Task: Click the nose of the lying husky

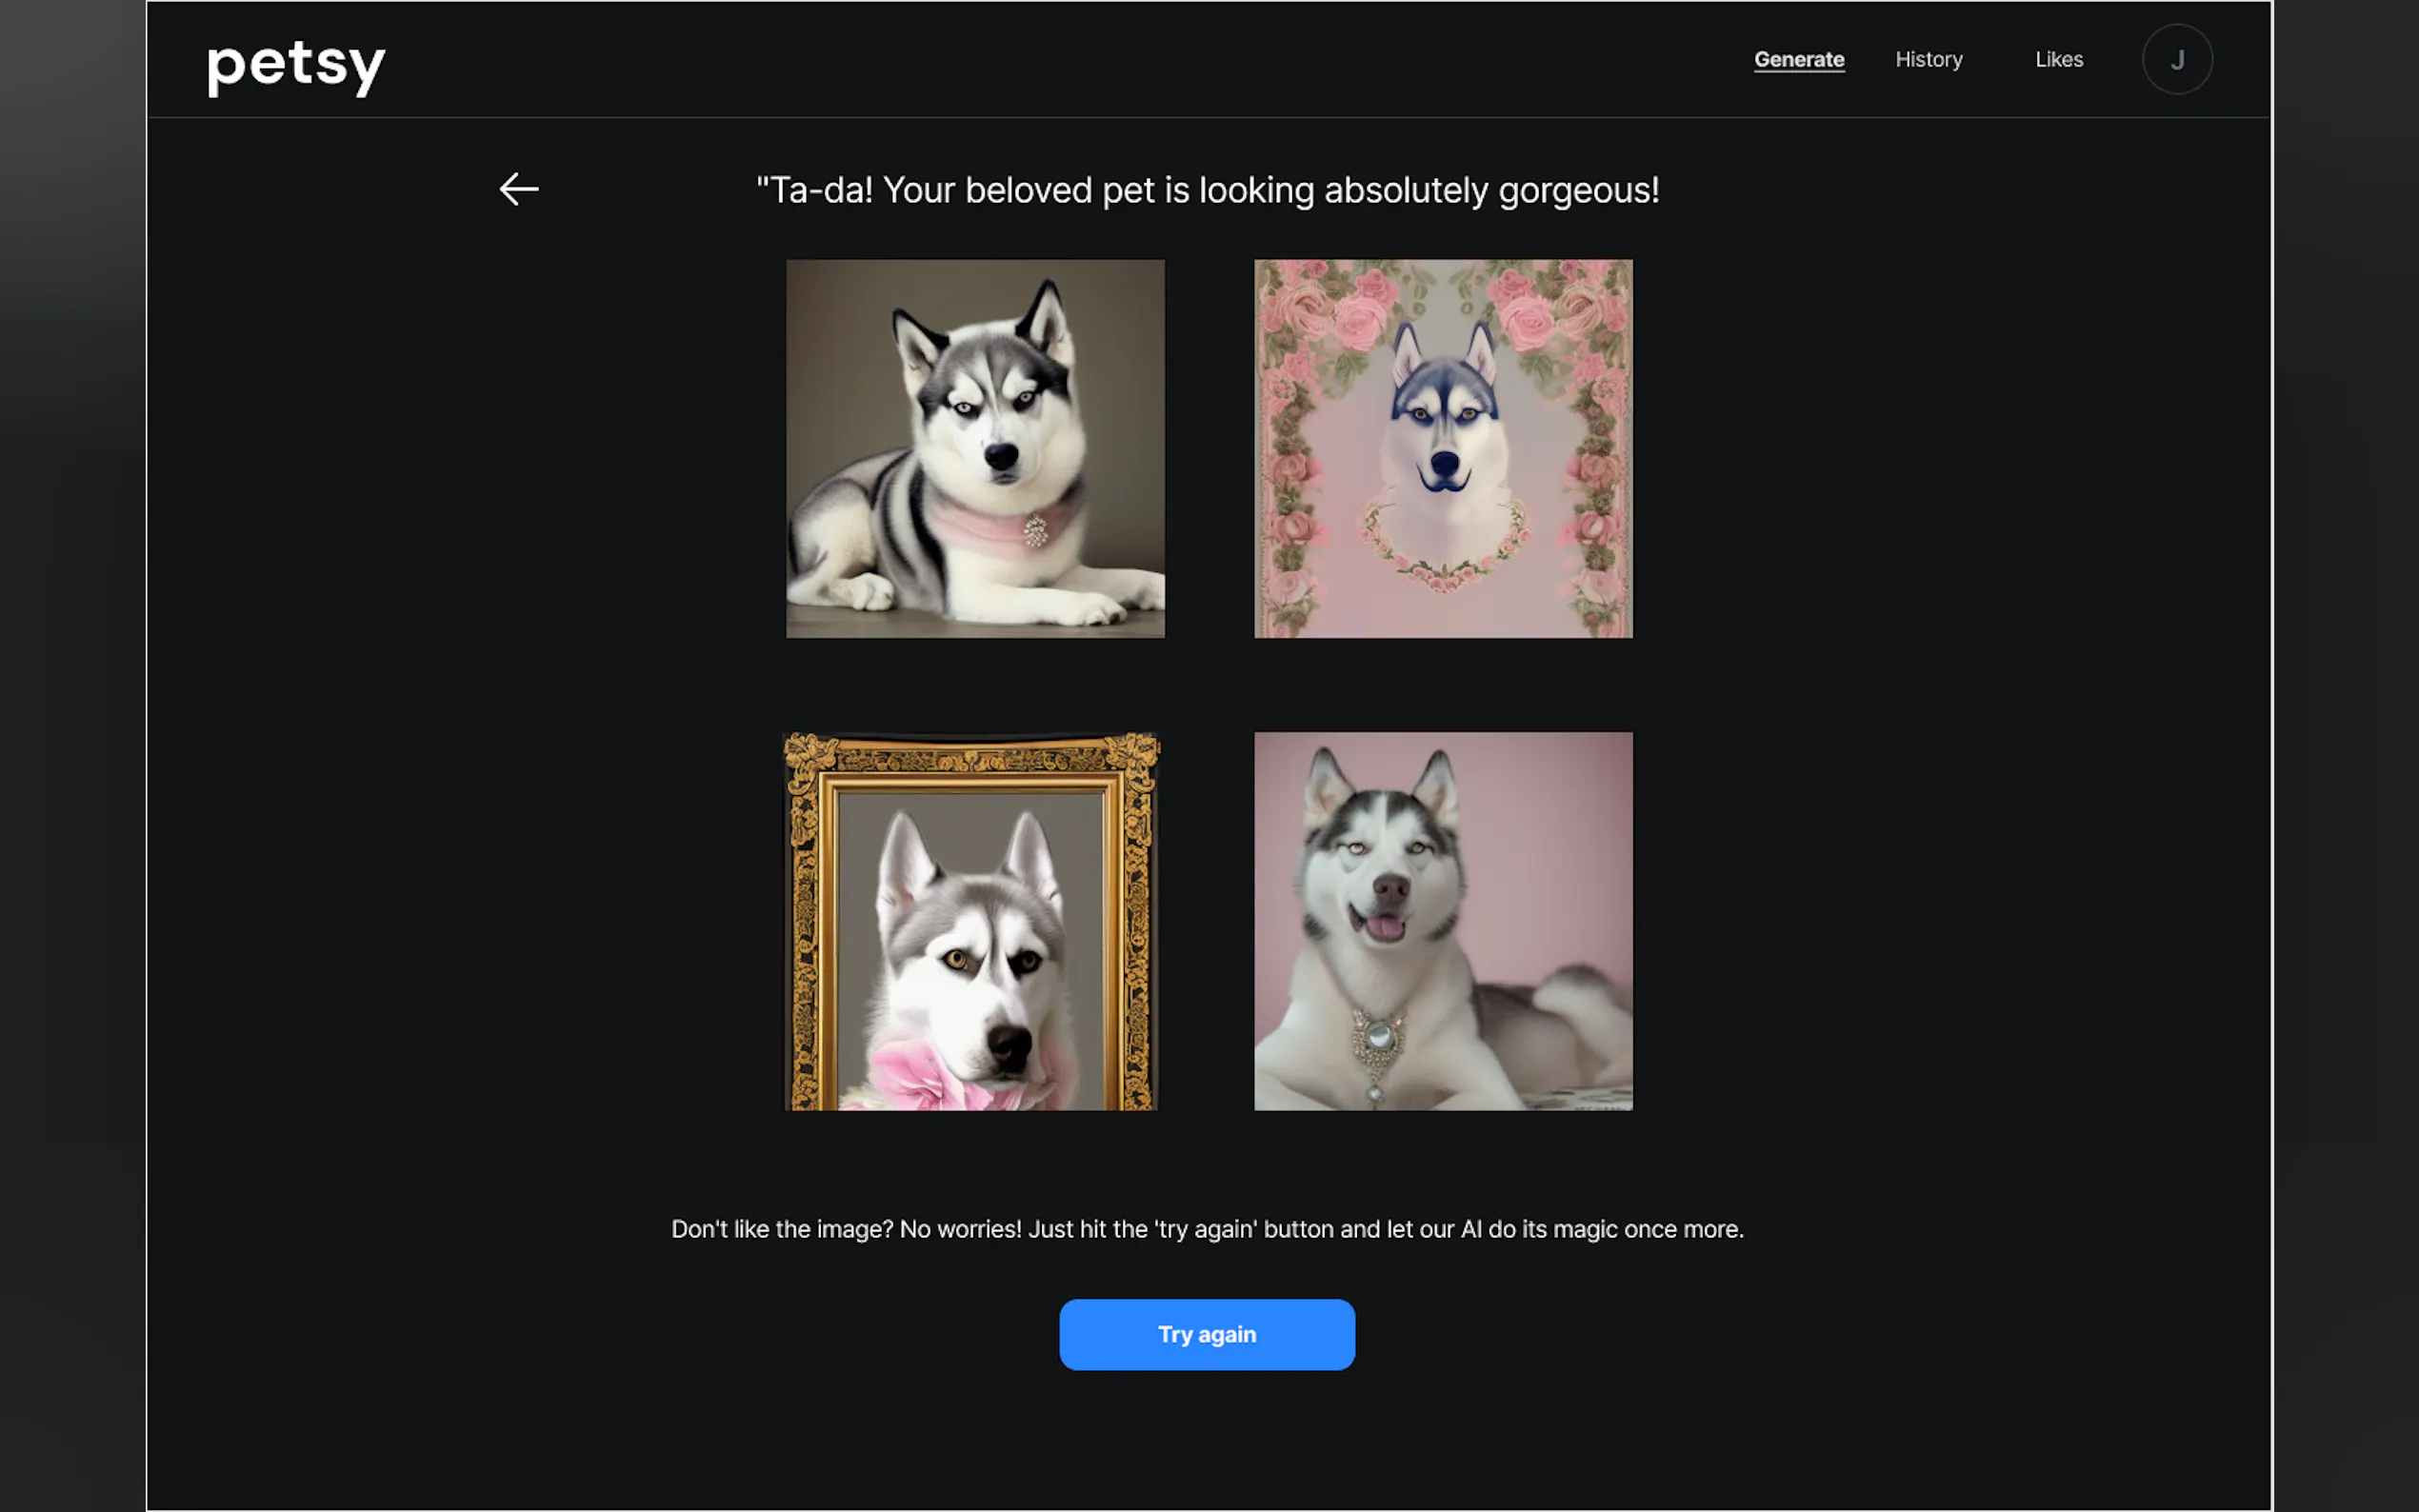Action: [1001, 457]
